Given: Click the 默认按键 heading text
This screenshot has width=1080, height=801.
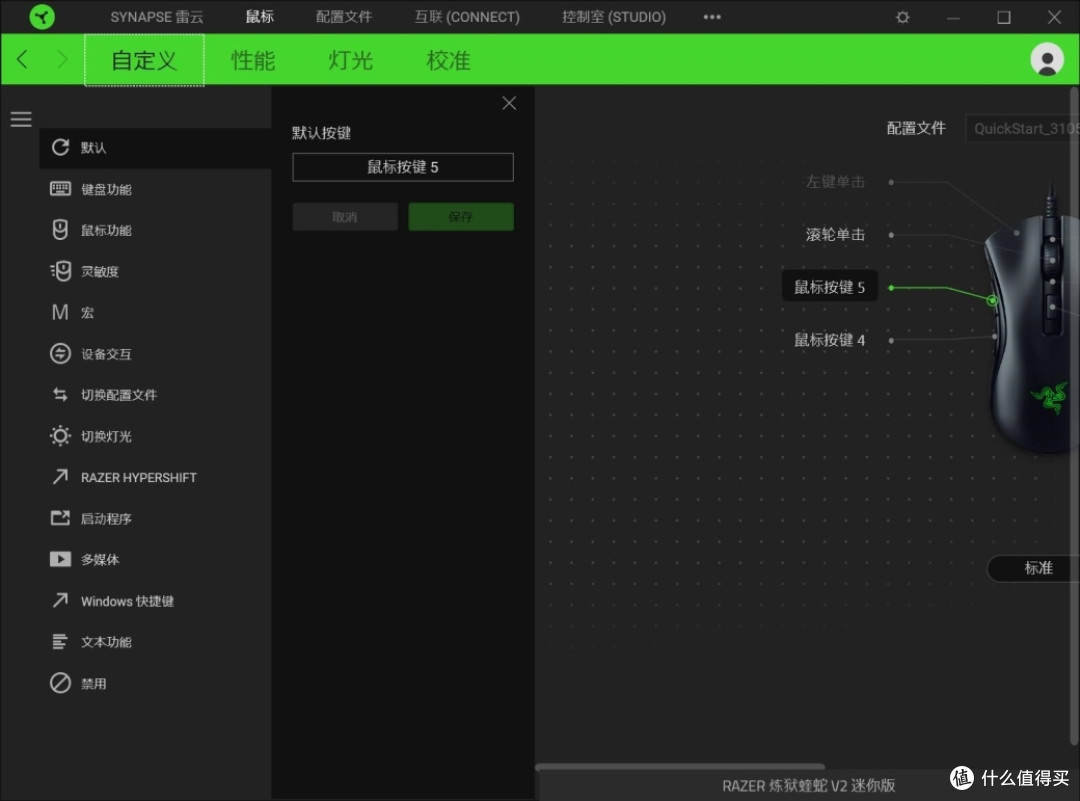Looking at the screenshot, I should point(322,133).
